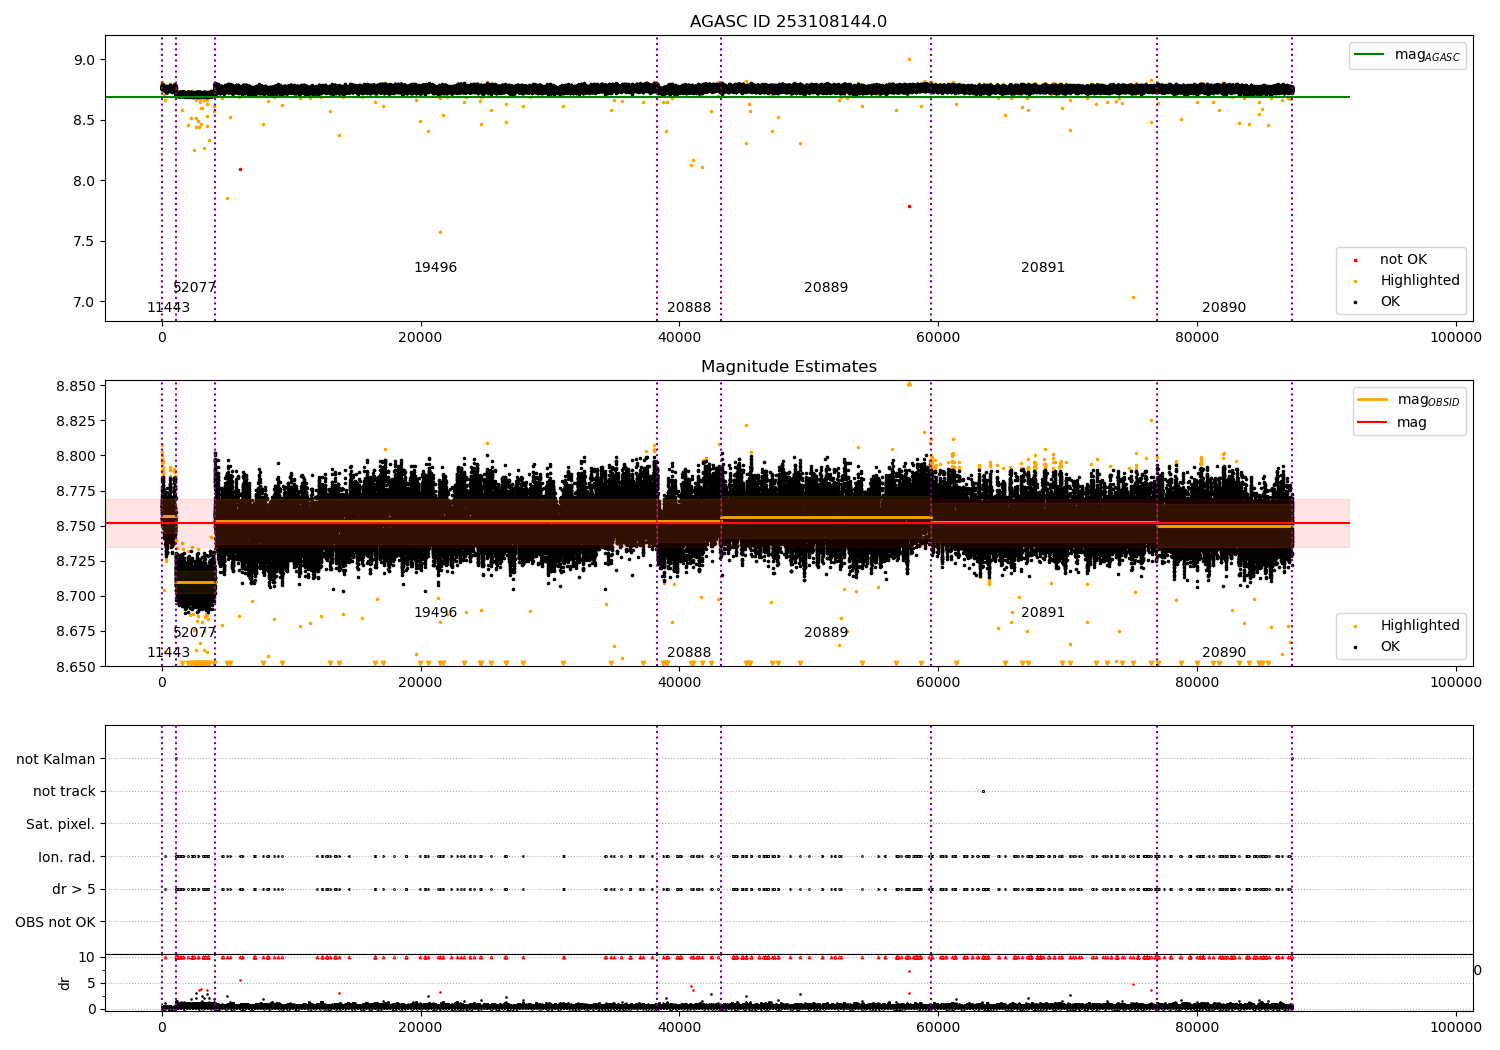Click obsid label 20891 in the middle plot
This screenshot has width=1500, height=1050.
coord(1043,613)
